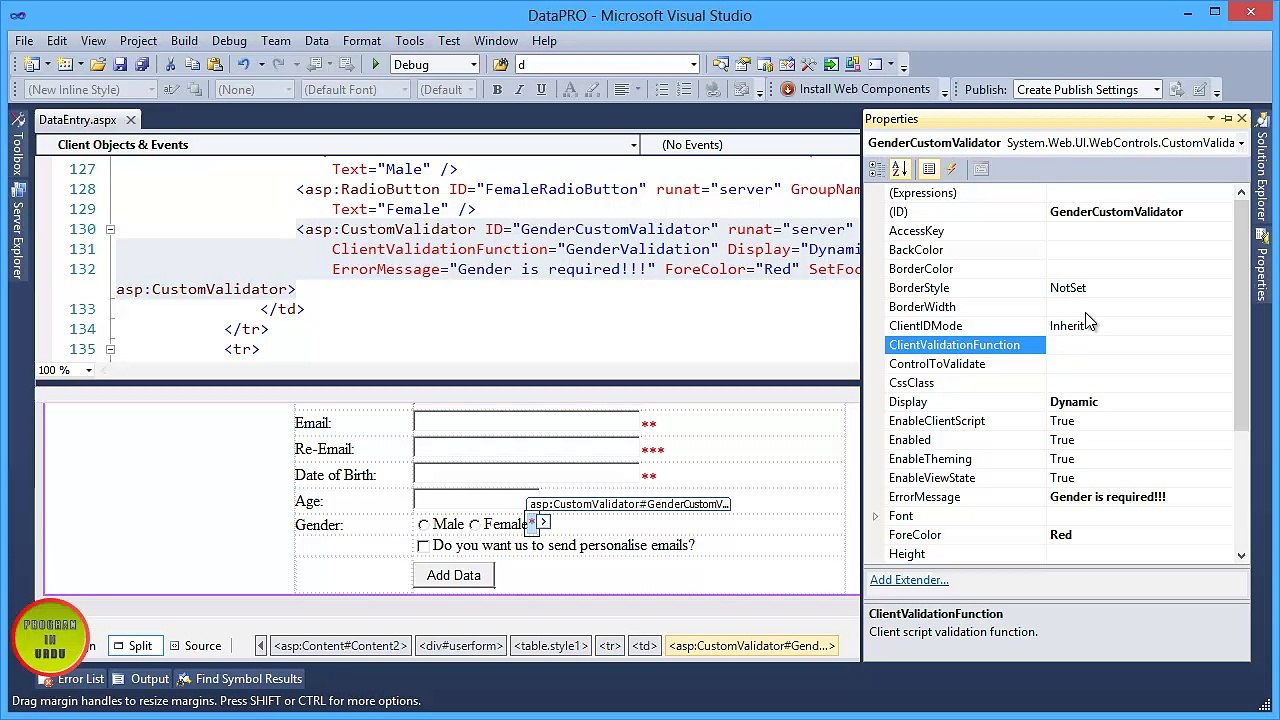The image size is (1280, 720).
Task: Switch Properties to Categorized view
Action: coord(877,169)
